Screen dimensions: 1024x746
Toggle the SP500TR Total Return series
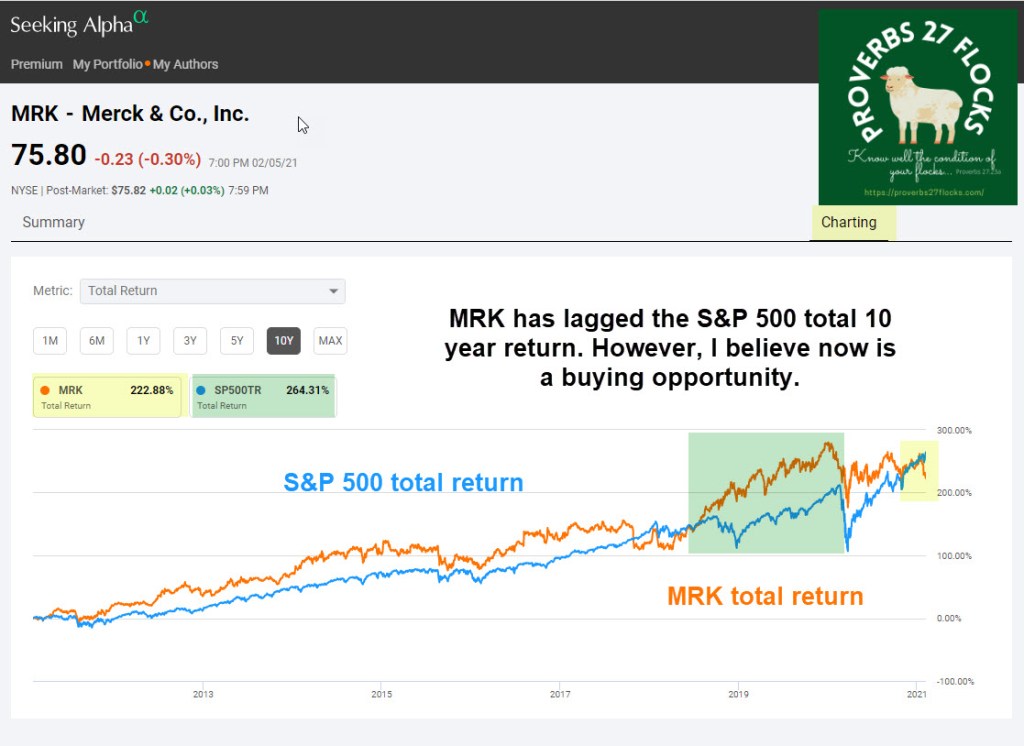pyautogui.click(x=263, y=396)
